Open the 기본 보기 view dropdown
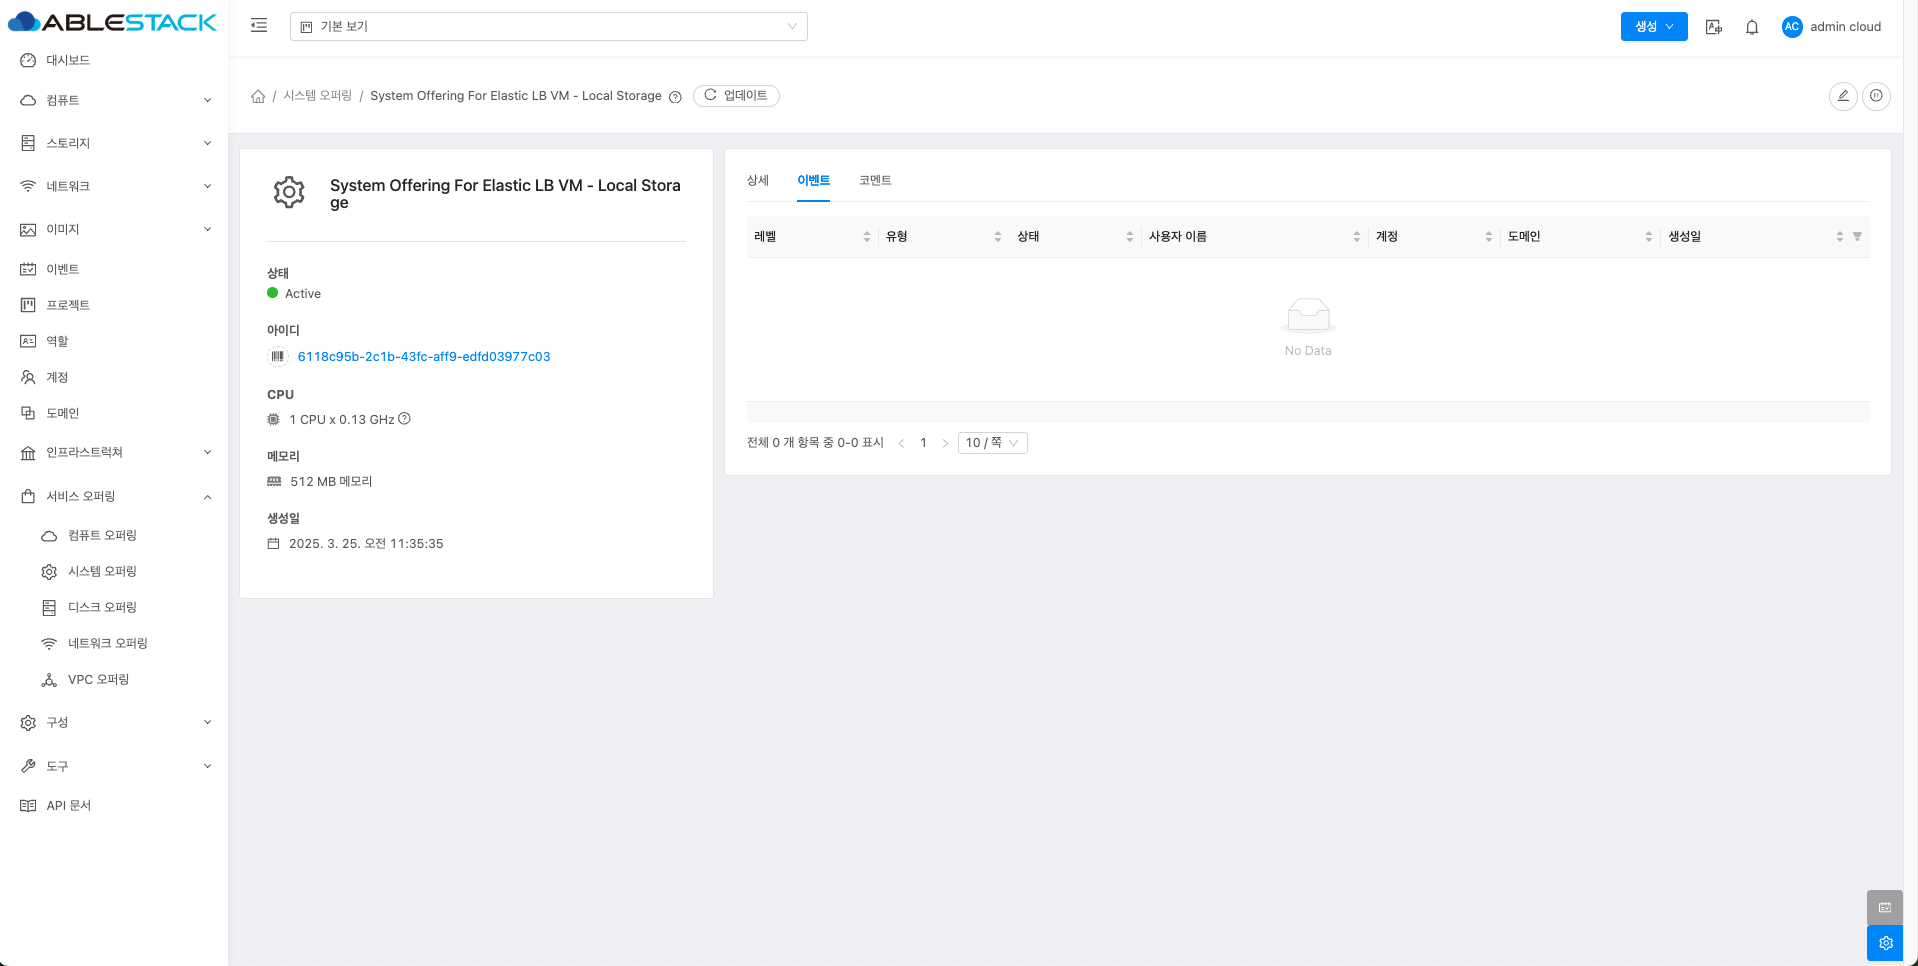The height and width of the screenshot is (966, 1918). point(548,27)
